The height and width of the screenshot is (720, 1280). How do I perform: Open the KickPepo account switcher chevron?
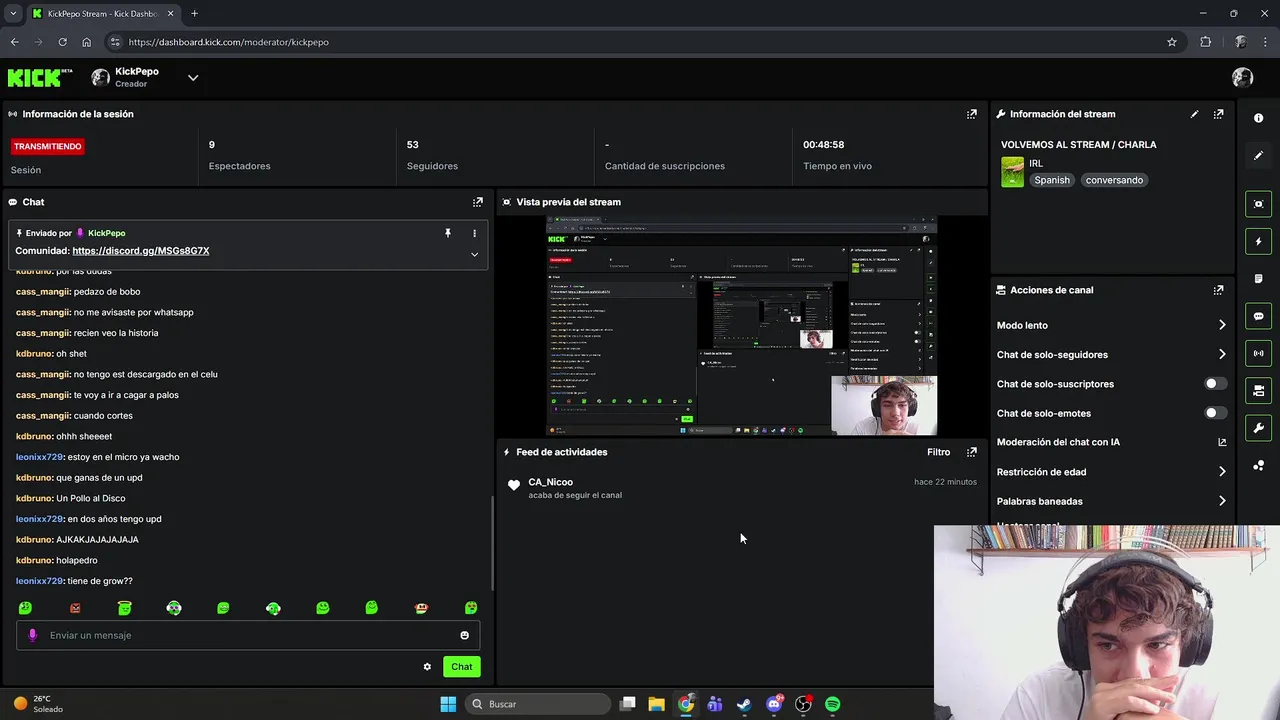pos(193,78)
